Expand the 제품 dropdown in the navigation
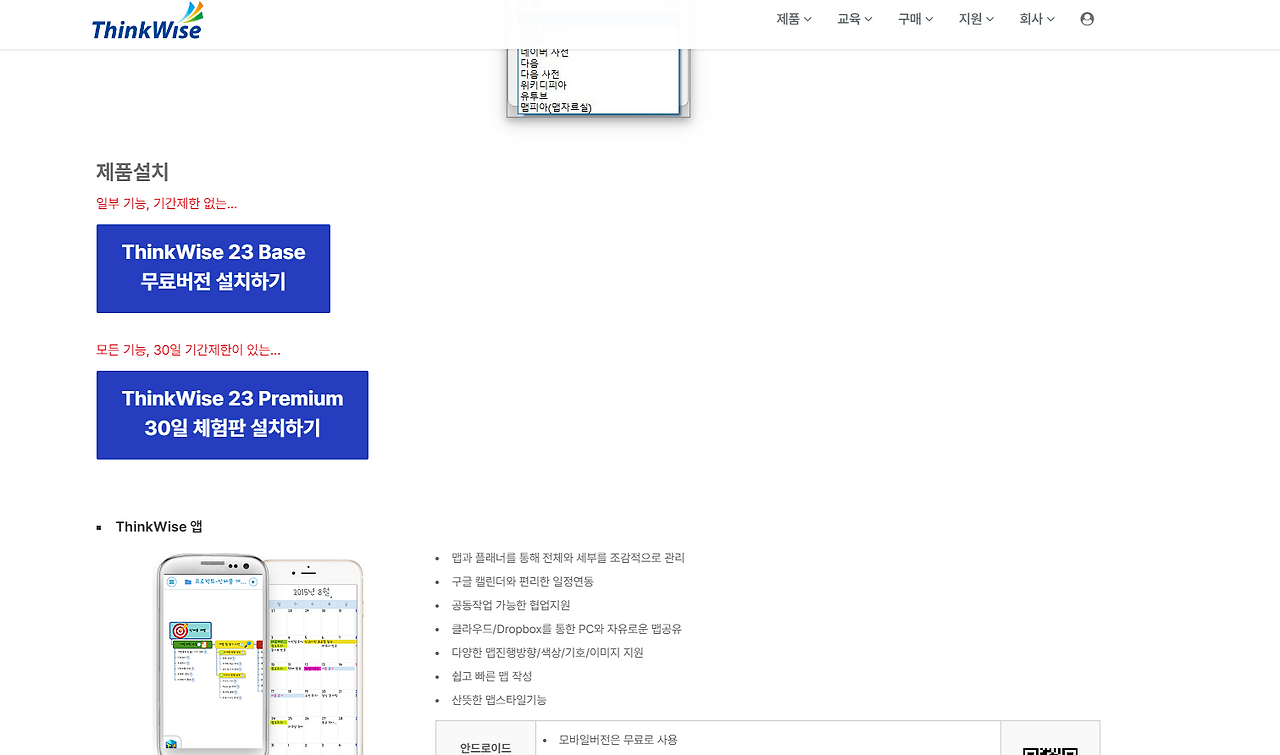The image size is (1280, 755). (793, 18)
